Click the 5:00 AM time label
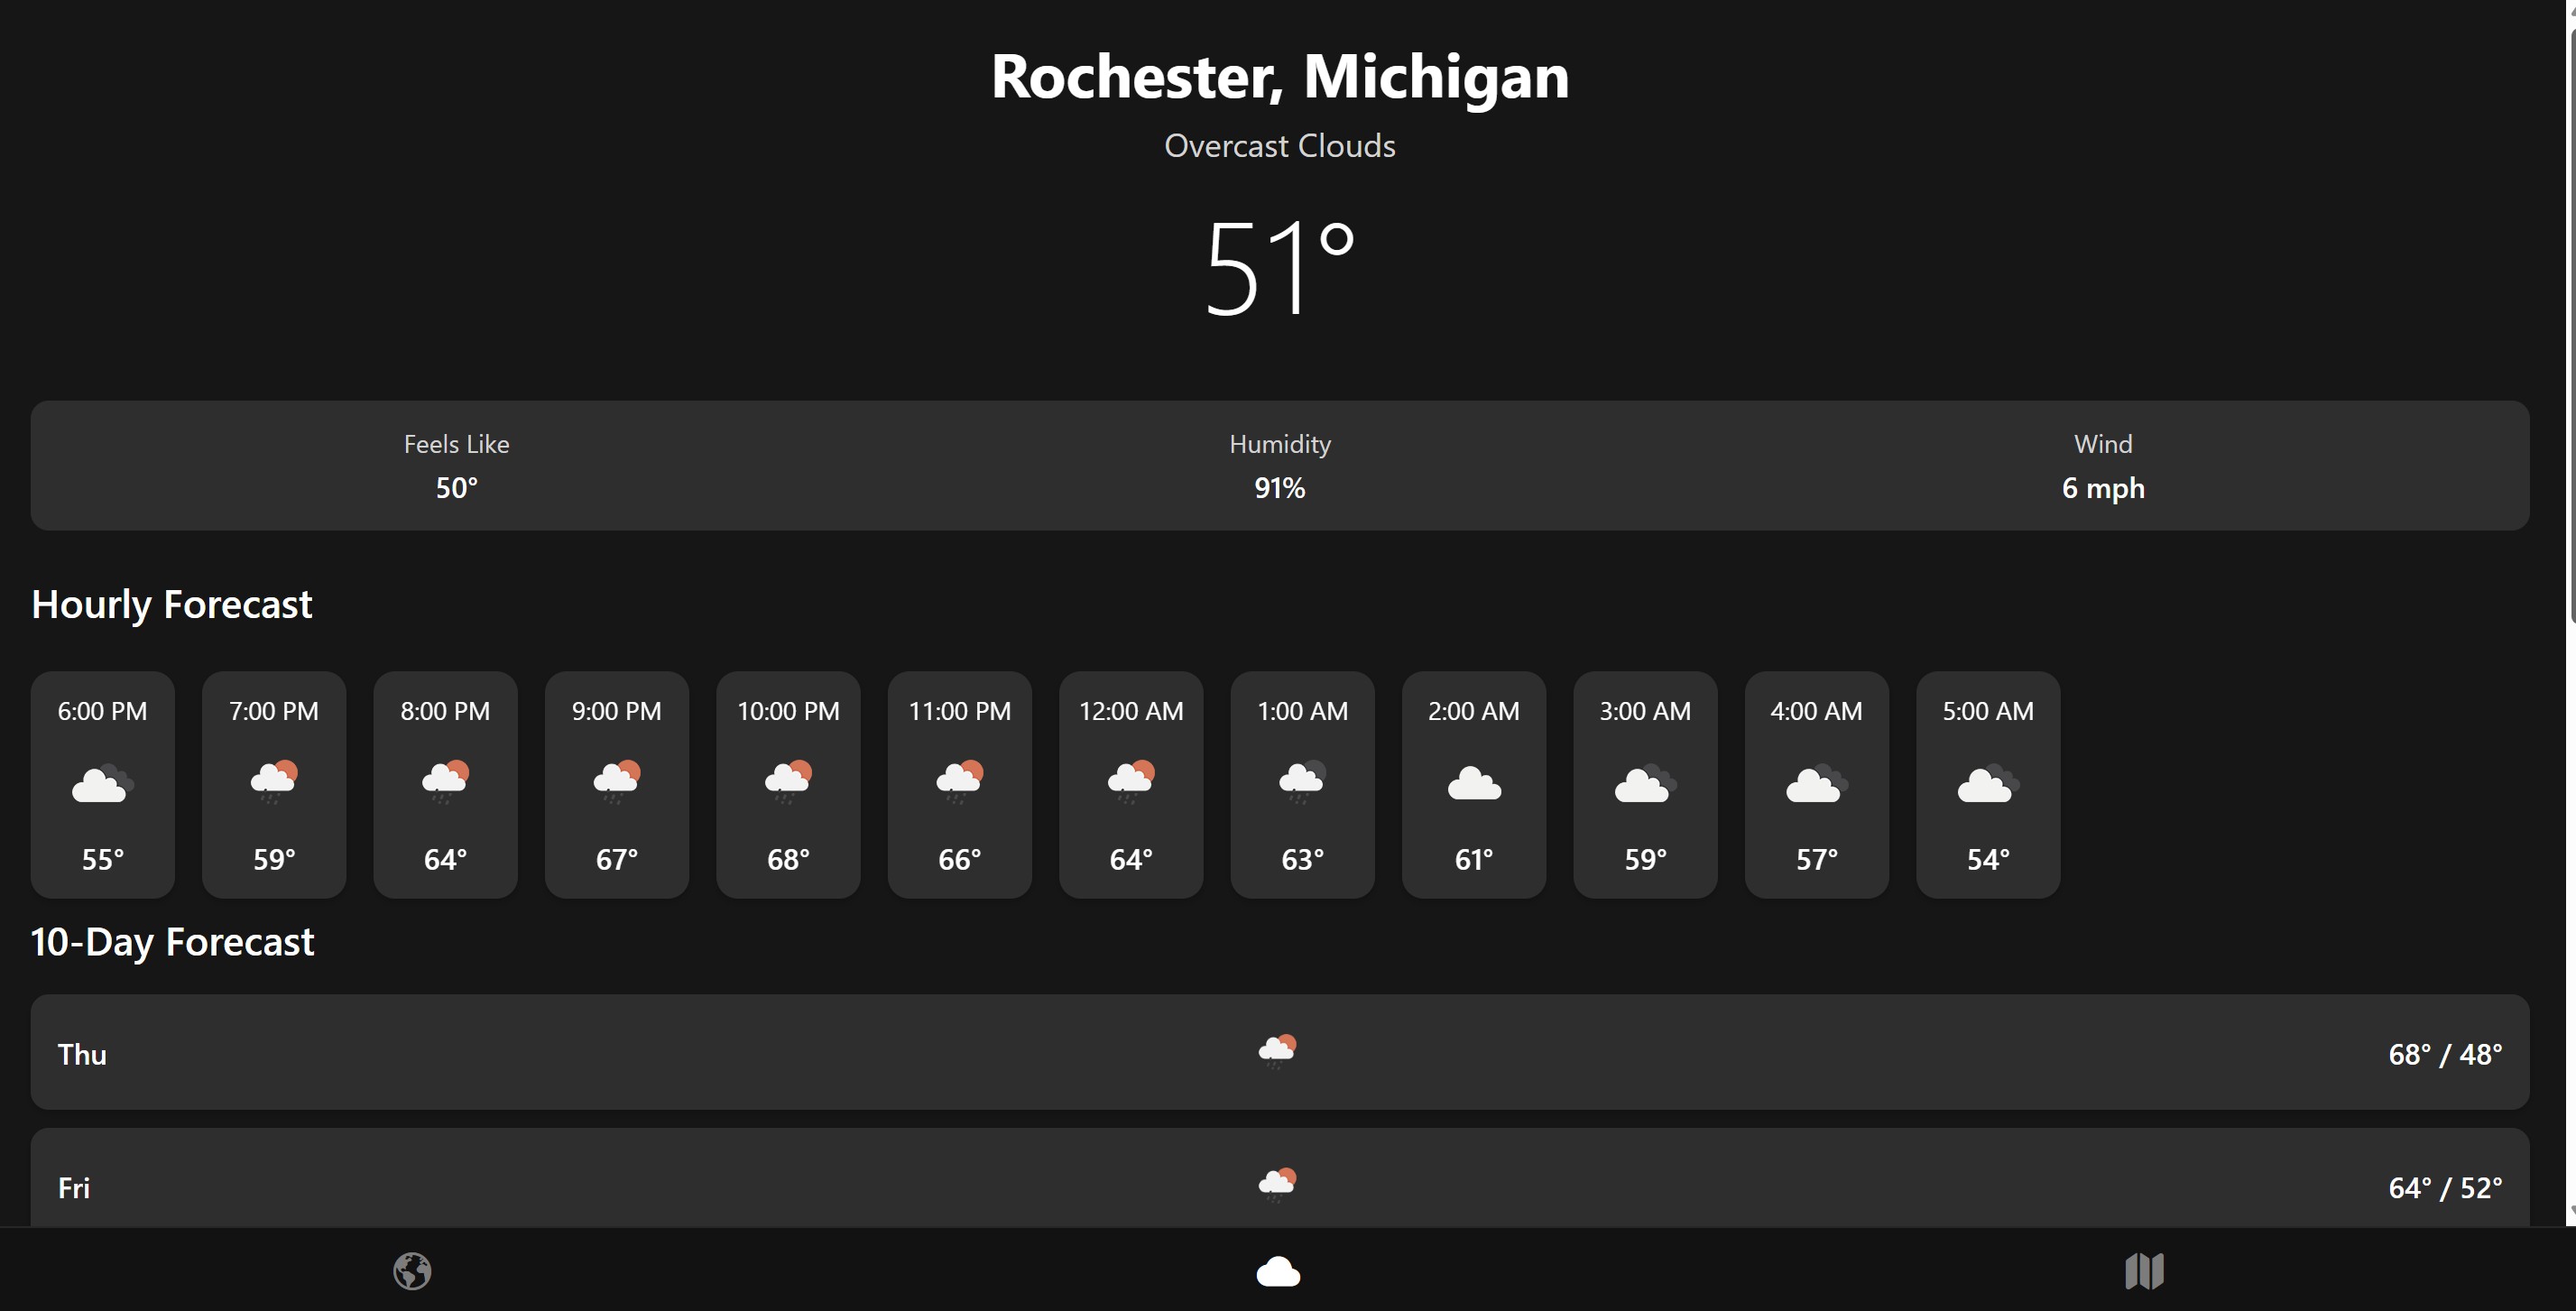Screen dimensions: 2576x1311 [x=1988, y=711]
